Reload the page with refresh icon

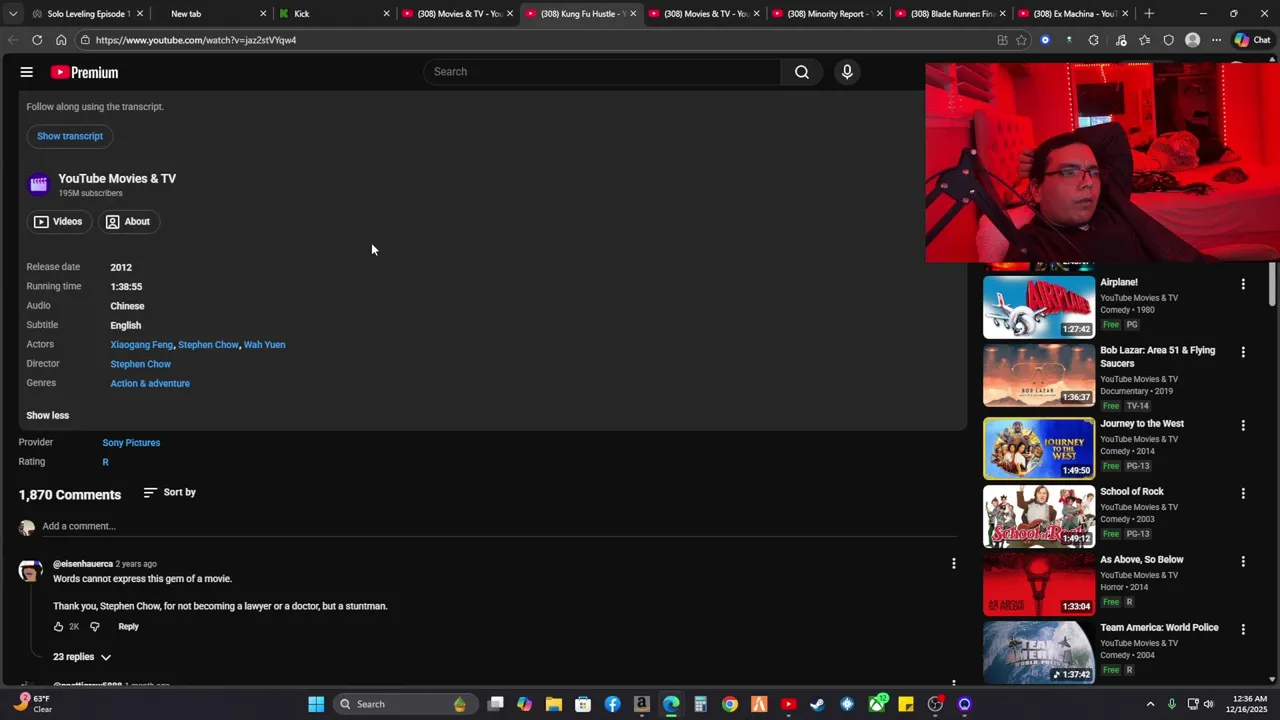pyautogui.click(x=37, y=40)
